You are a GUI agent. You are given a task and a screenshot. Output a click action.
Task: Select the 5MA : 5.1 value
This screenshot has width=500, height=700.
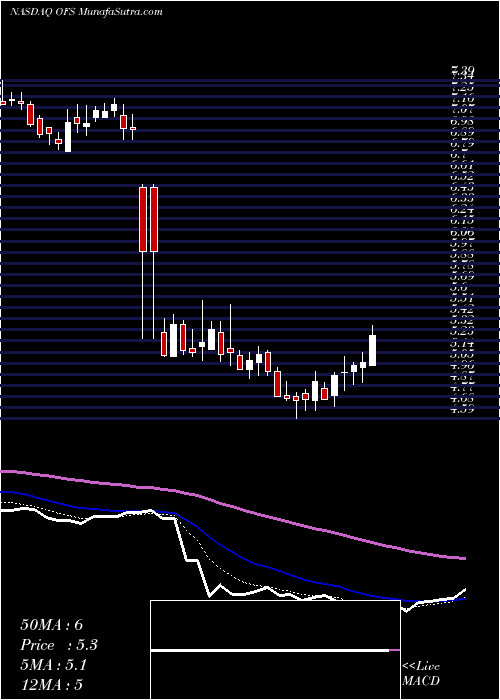tap(53, 665)
